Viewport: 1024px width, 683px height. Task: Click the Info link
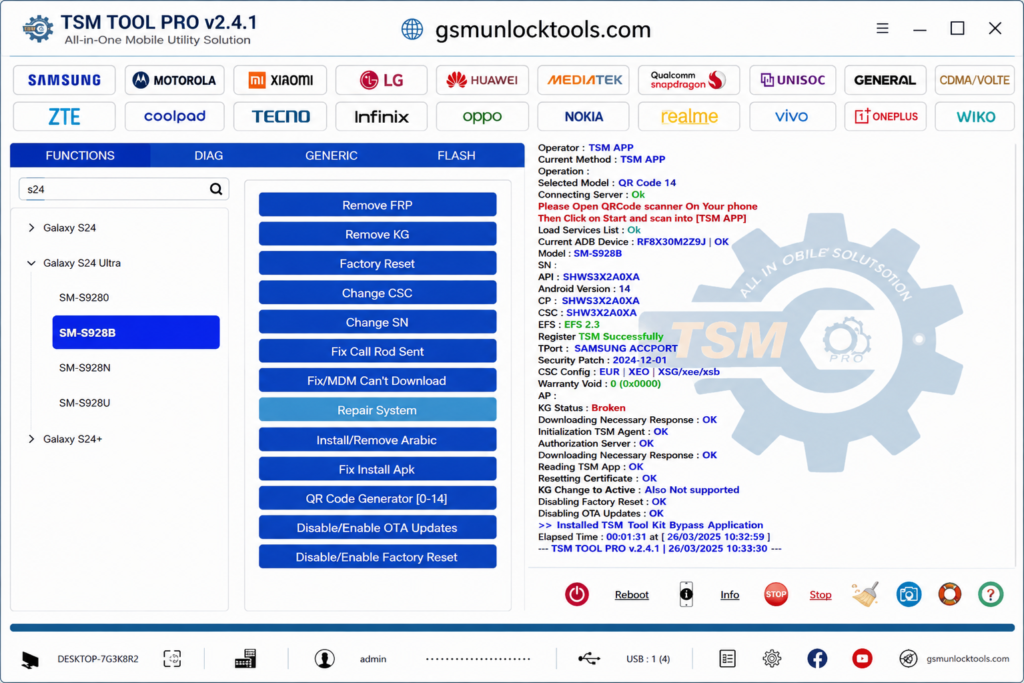coord(729,595)
